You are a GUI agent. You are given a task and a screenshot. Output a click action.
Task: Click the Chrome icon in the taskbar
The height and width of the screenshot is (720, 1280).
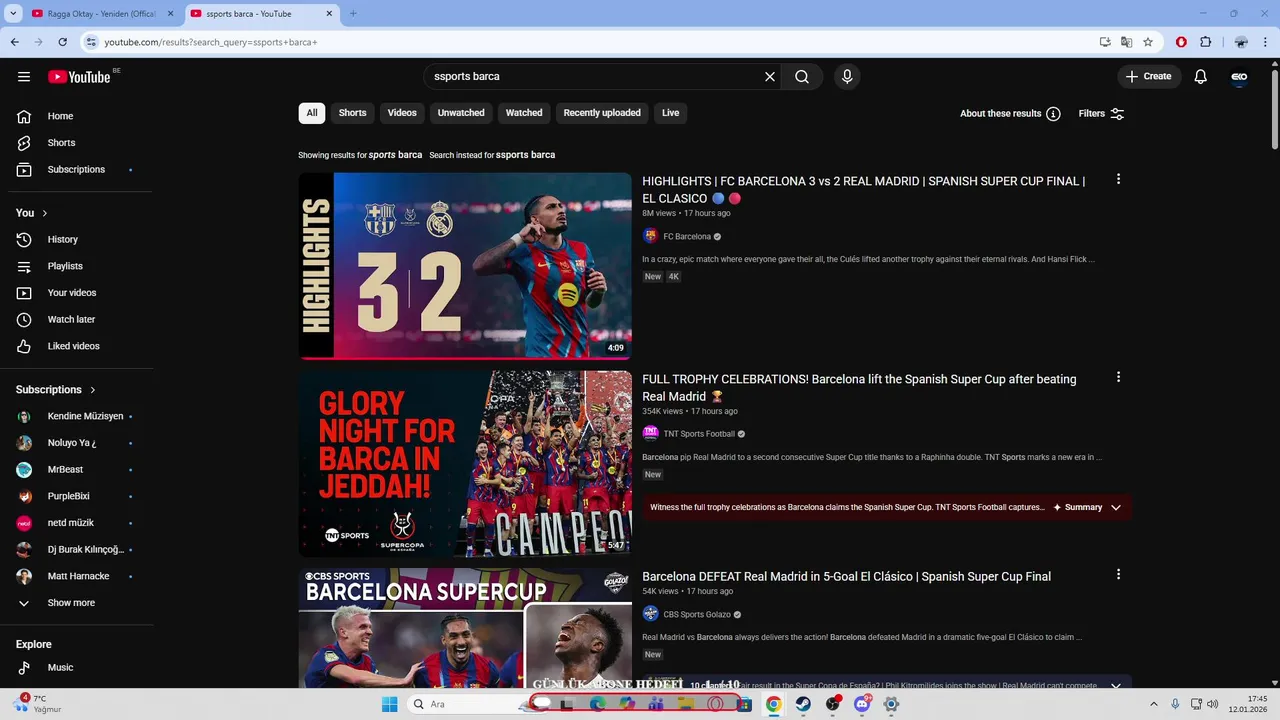point(773,704)
